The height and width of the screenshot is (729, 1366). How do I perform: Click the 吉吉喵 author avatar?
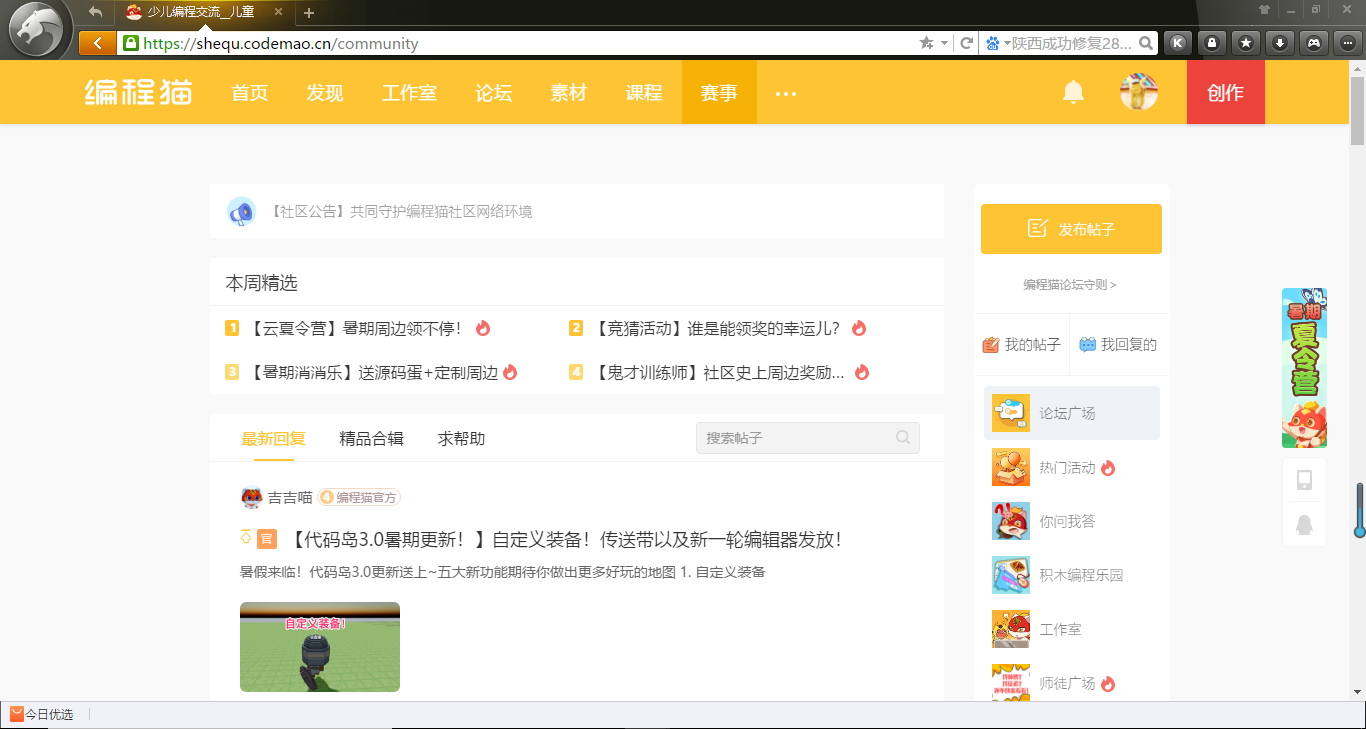pos(252,497)
